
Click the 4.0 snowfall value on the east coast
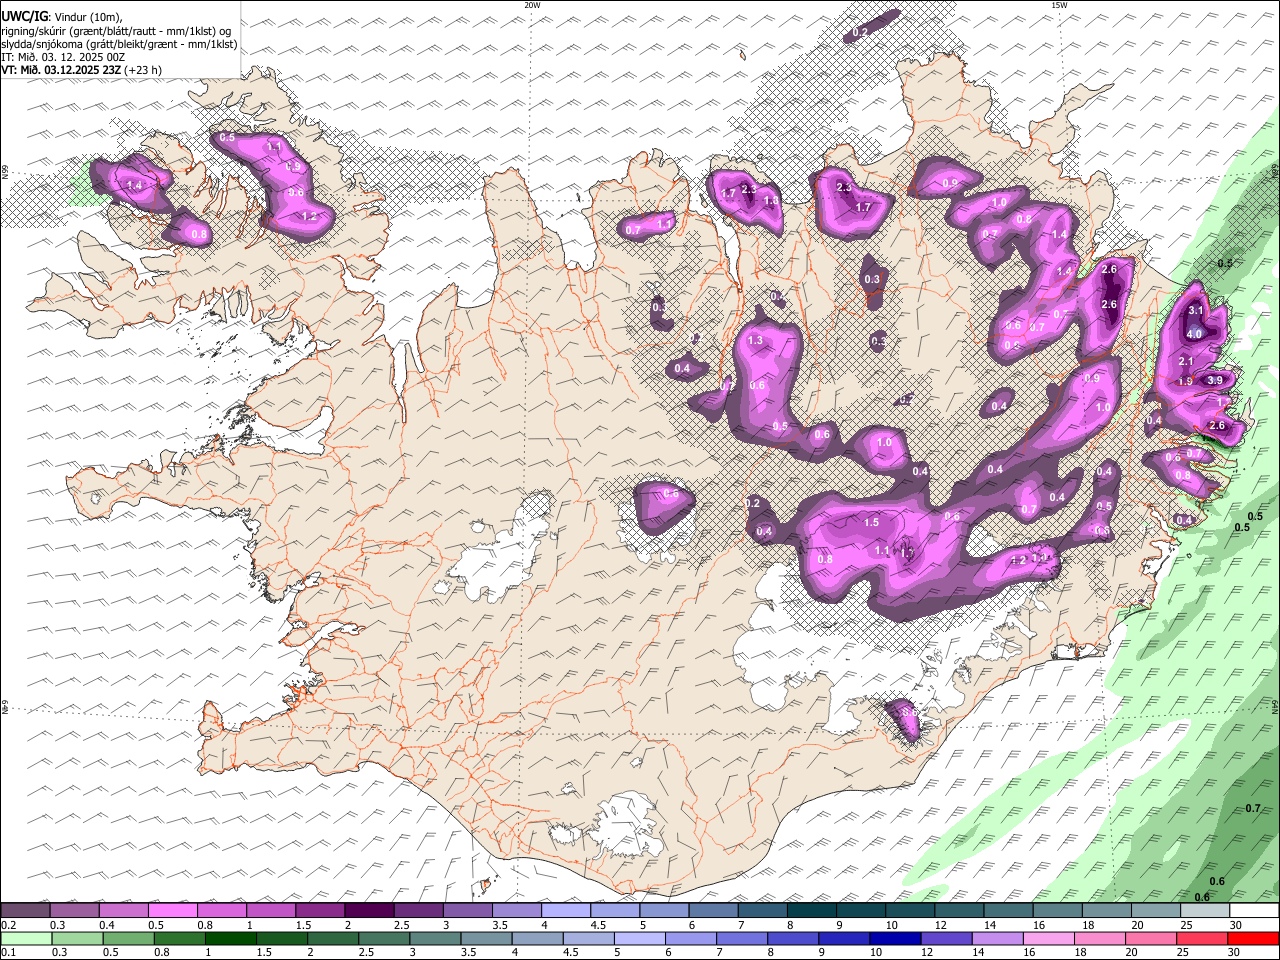coord(1195,334)
